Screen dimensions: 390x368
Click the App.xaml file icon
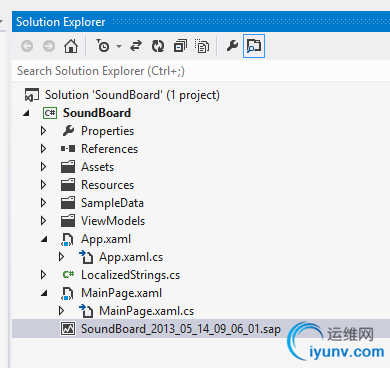tap(68, 239)
